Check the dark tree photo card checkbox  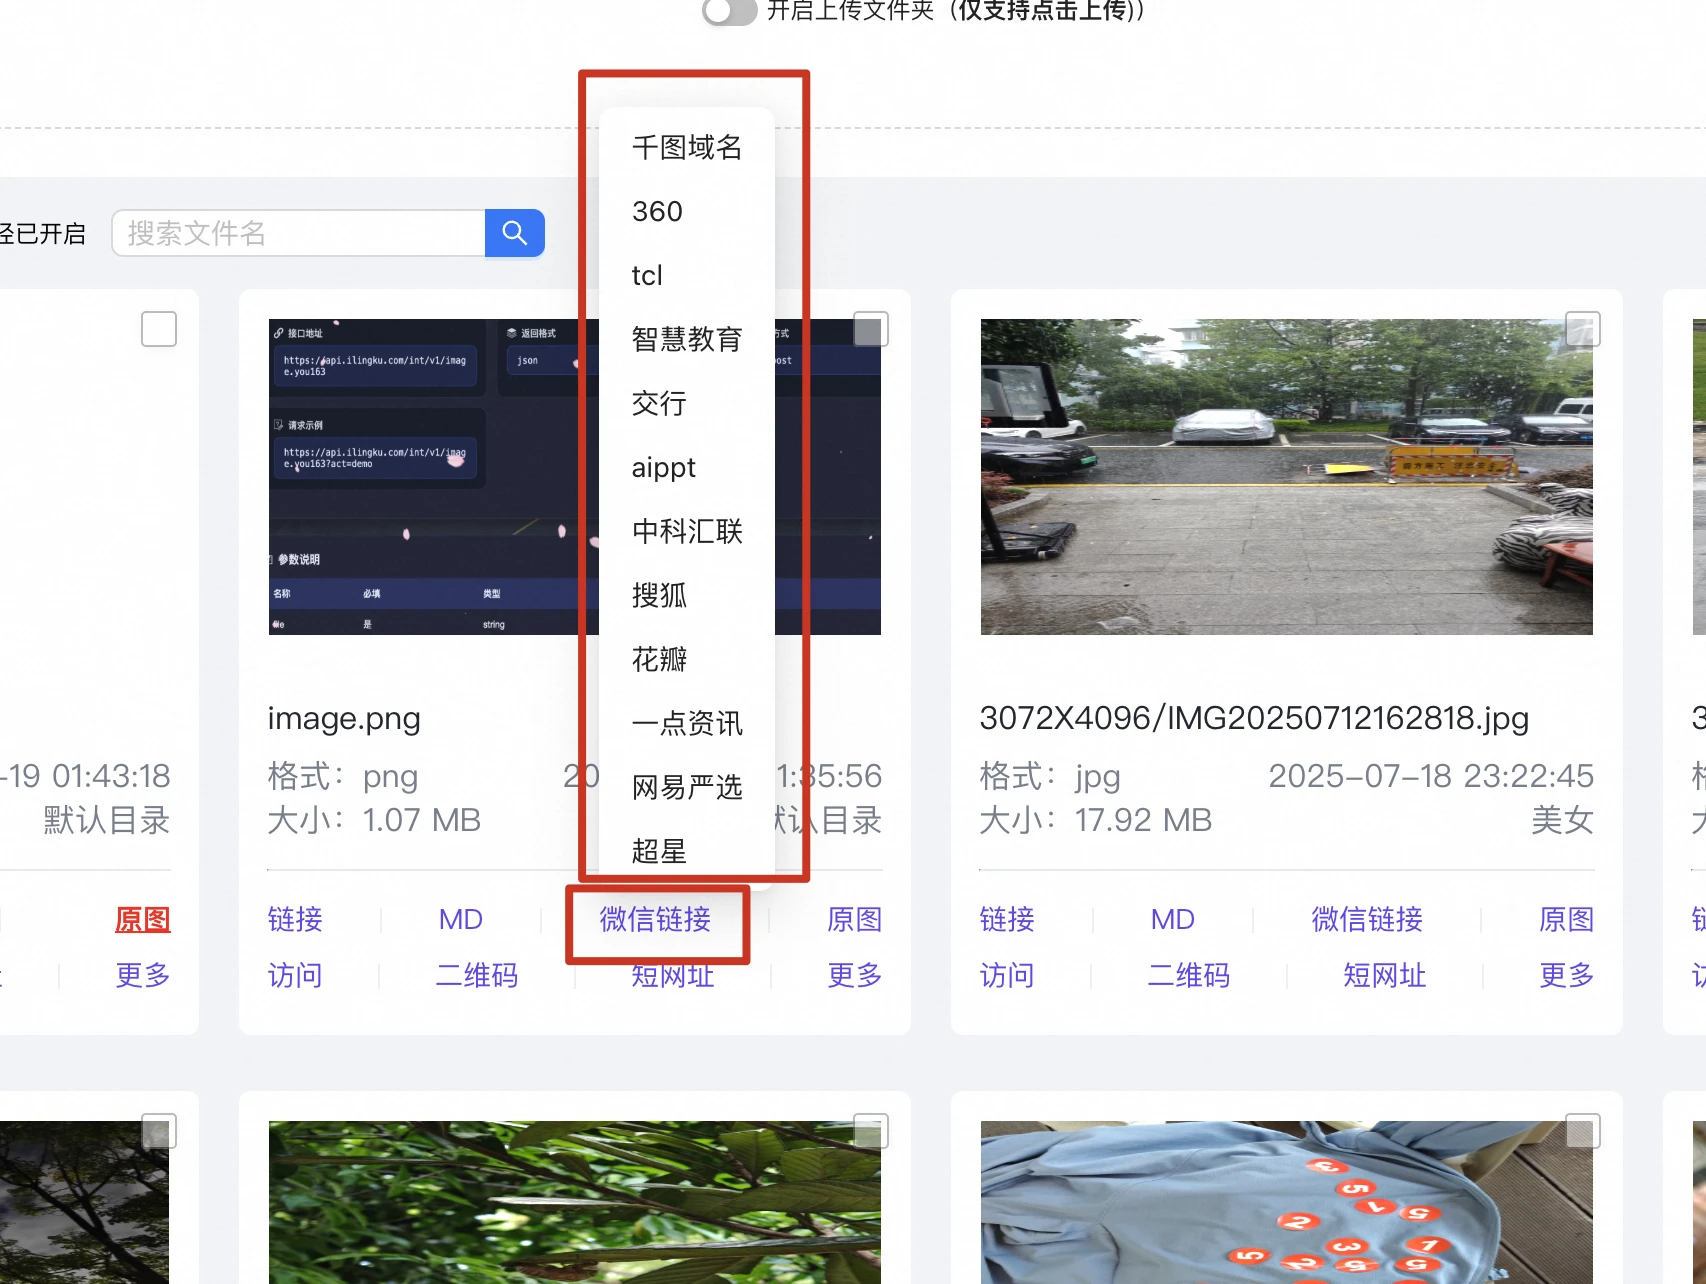[159, 1131]
